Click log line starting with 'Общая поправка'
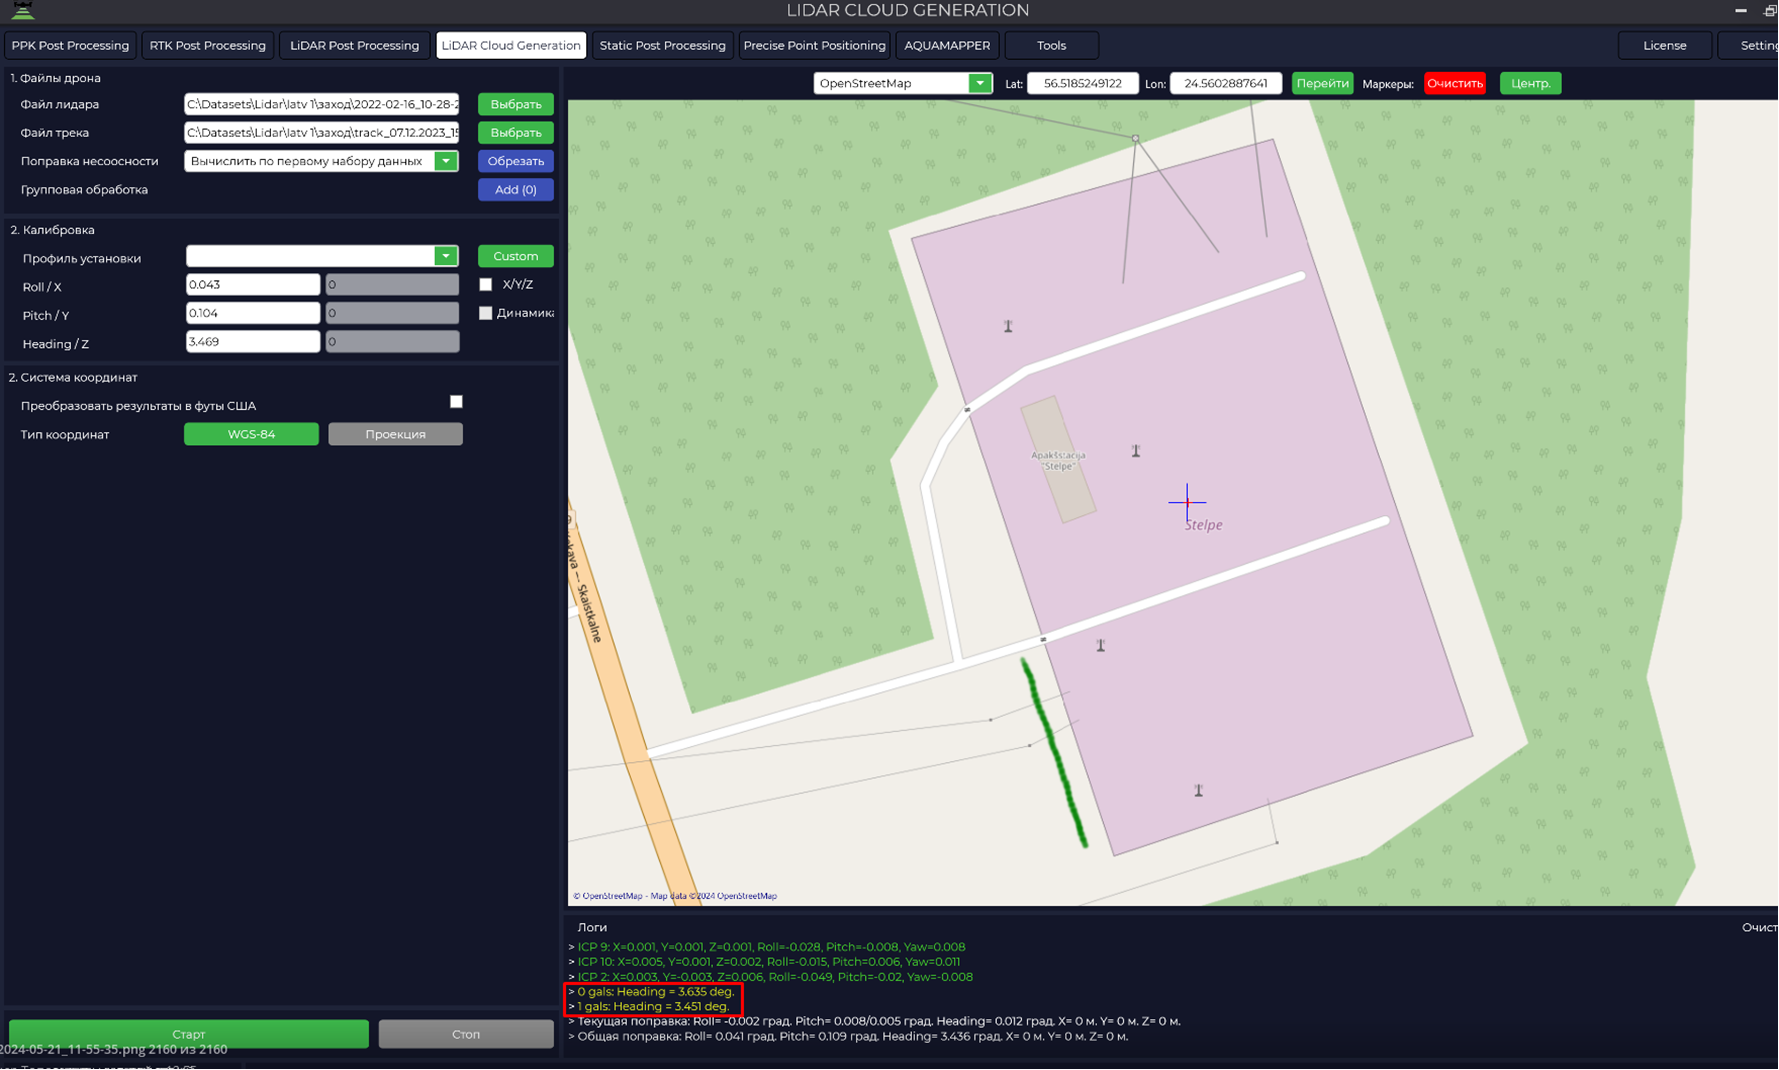 point(853,1037)
